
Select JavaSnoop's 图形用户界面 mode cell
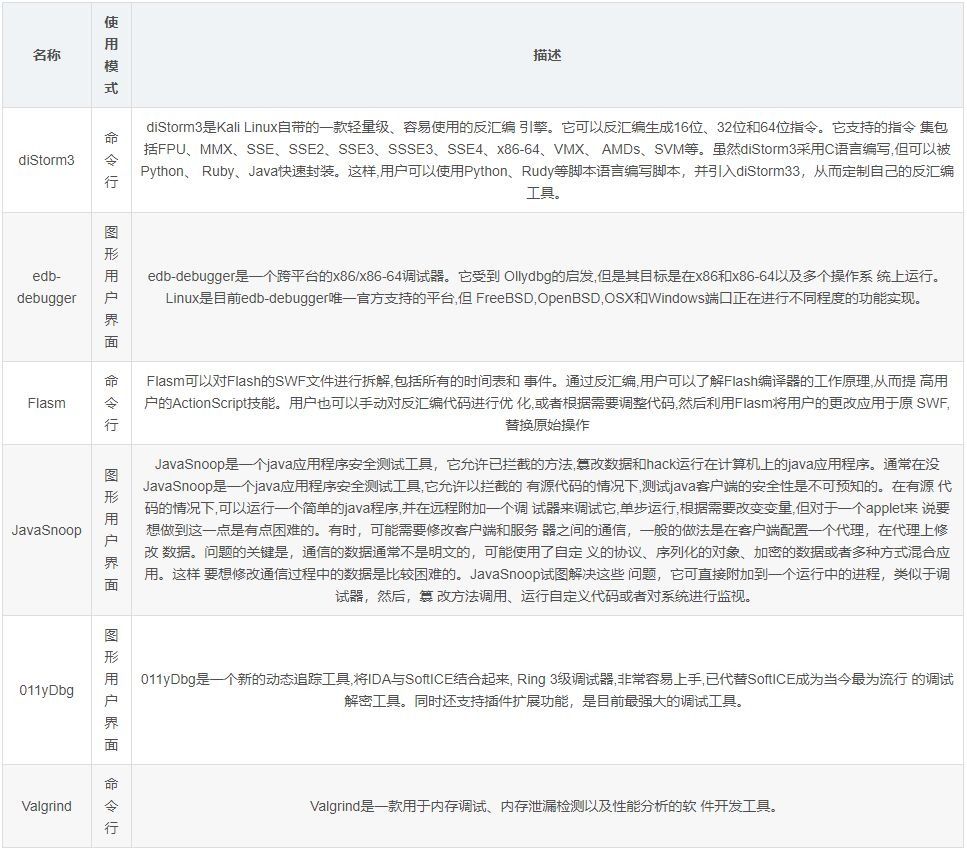109,530
